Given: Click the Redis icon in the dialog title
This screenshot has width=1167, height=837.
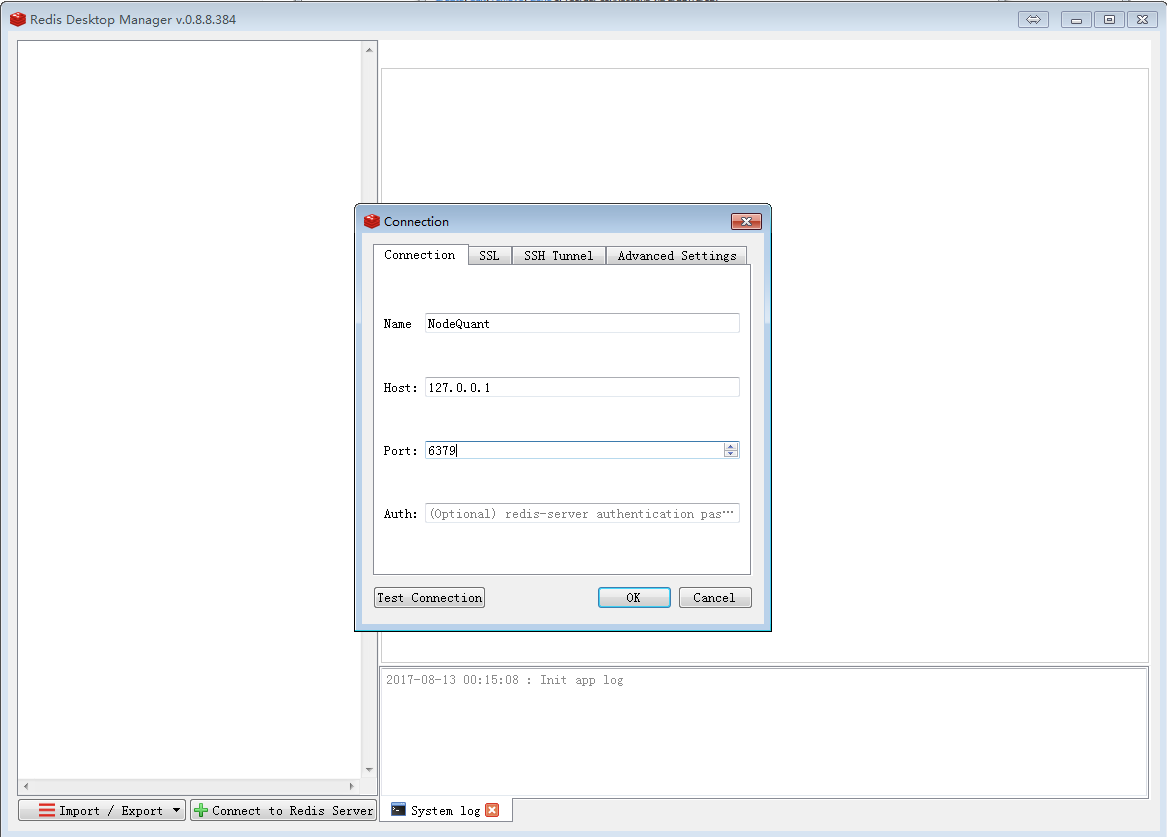Looking at the screenshot, I should tap(372, 221).
